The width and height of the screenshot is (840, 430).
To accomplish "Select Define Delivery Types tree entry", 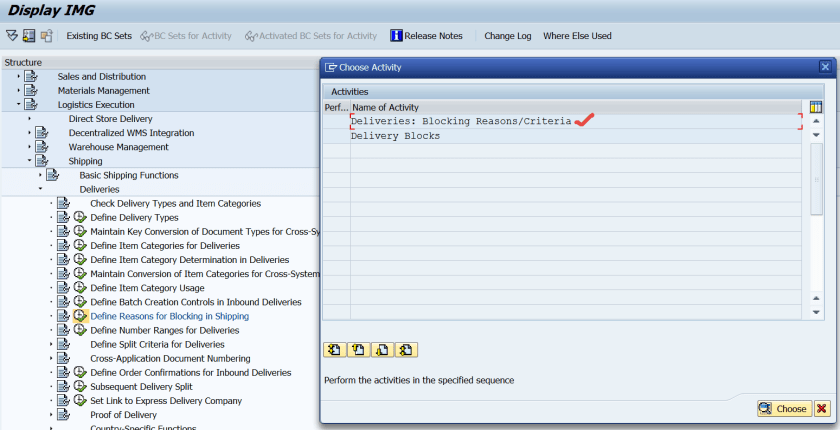I will point(134,217).
